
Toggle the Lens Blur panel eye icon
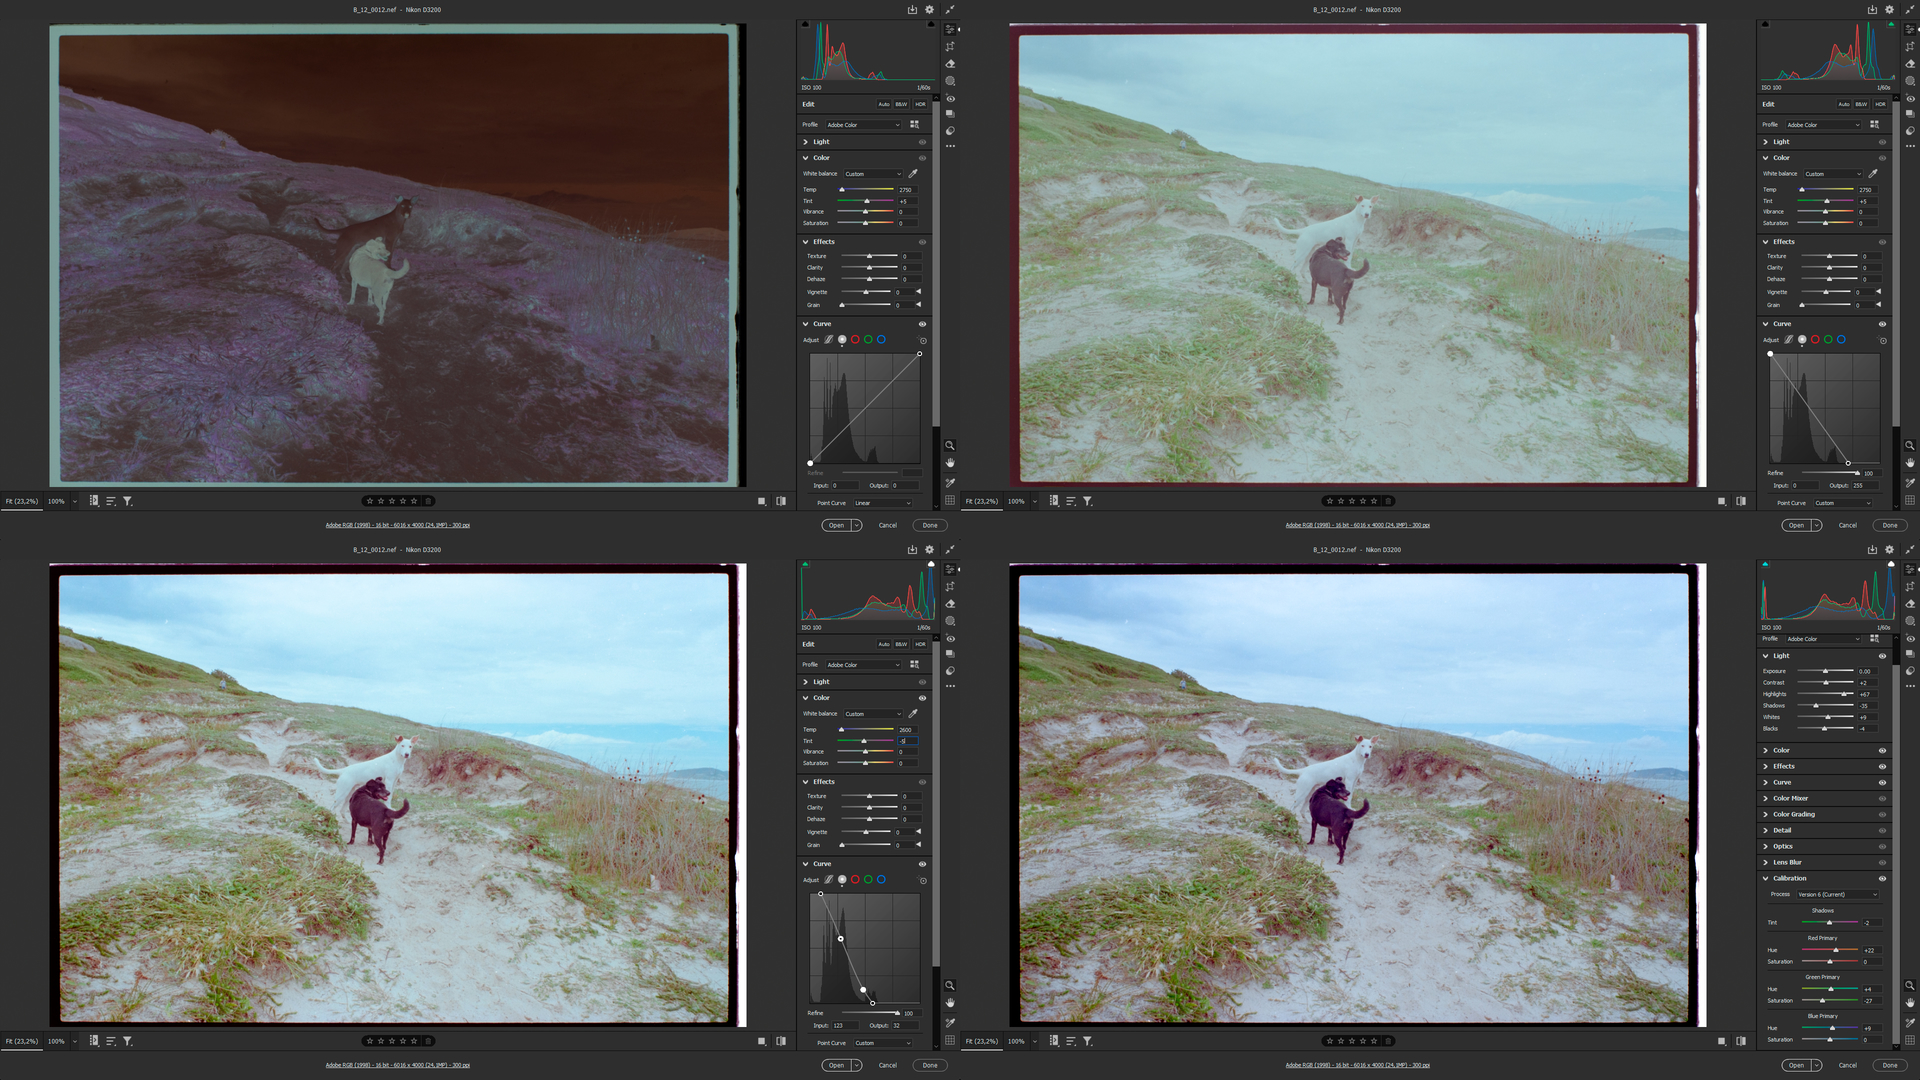(1882, 862)
